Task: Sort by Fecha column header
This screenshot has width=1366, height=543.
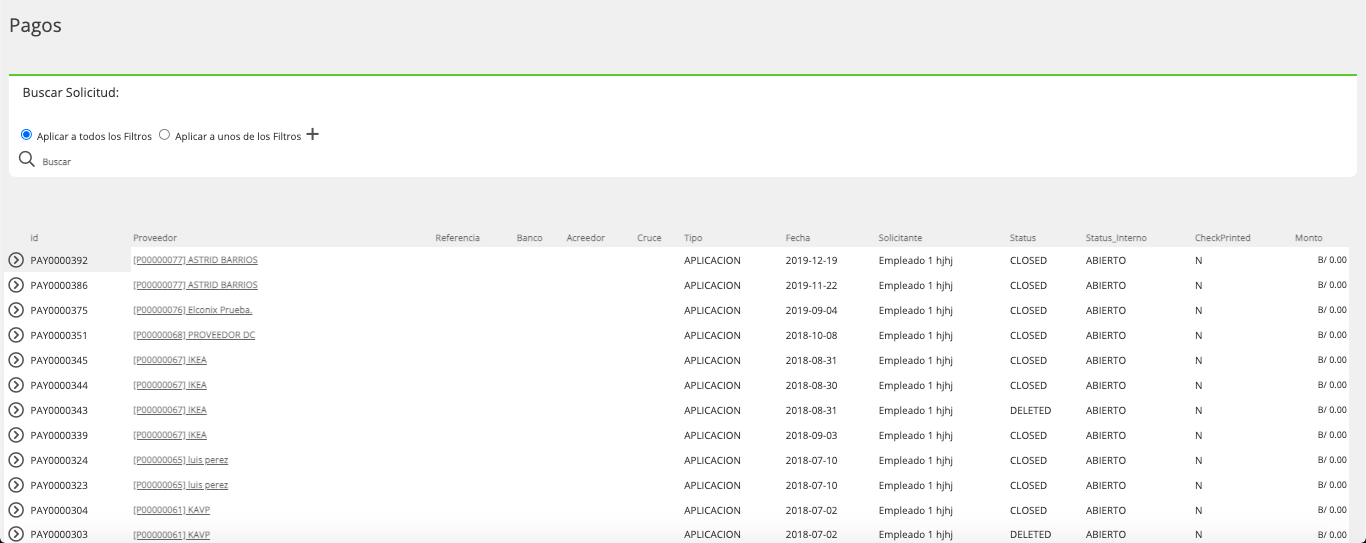Action: 798,238
